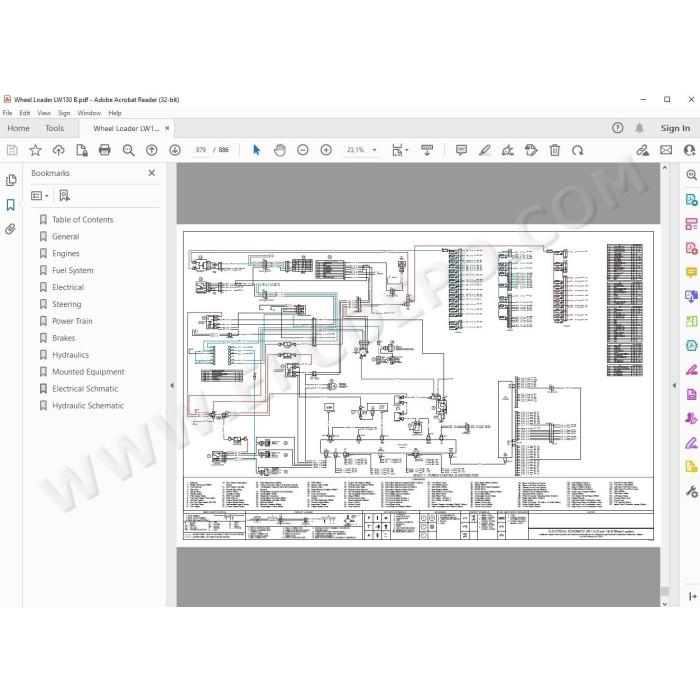The image size is (700, 700).
Task: Click the page number input field
Action: 201,150
